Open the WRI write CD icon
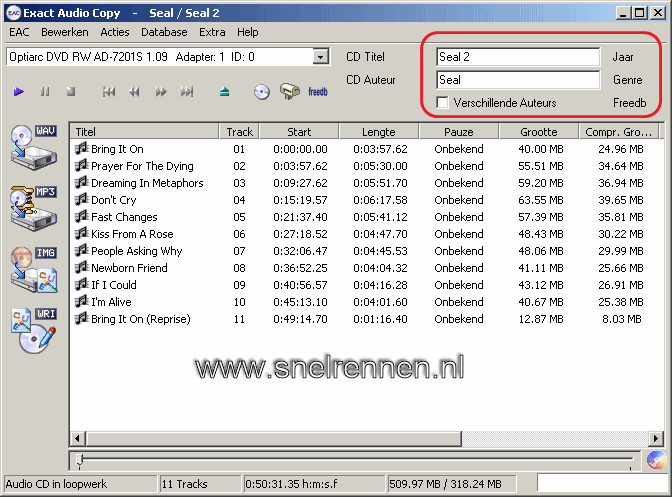Viewport: 672px width, 497px height. [x=34, y=330]
